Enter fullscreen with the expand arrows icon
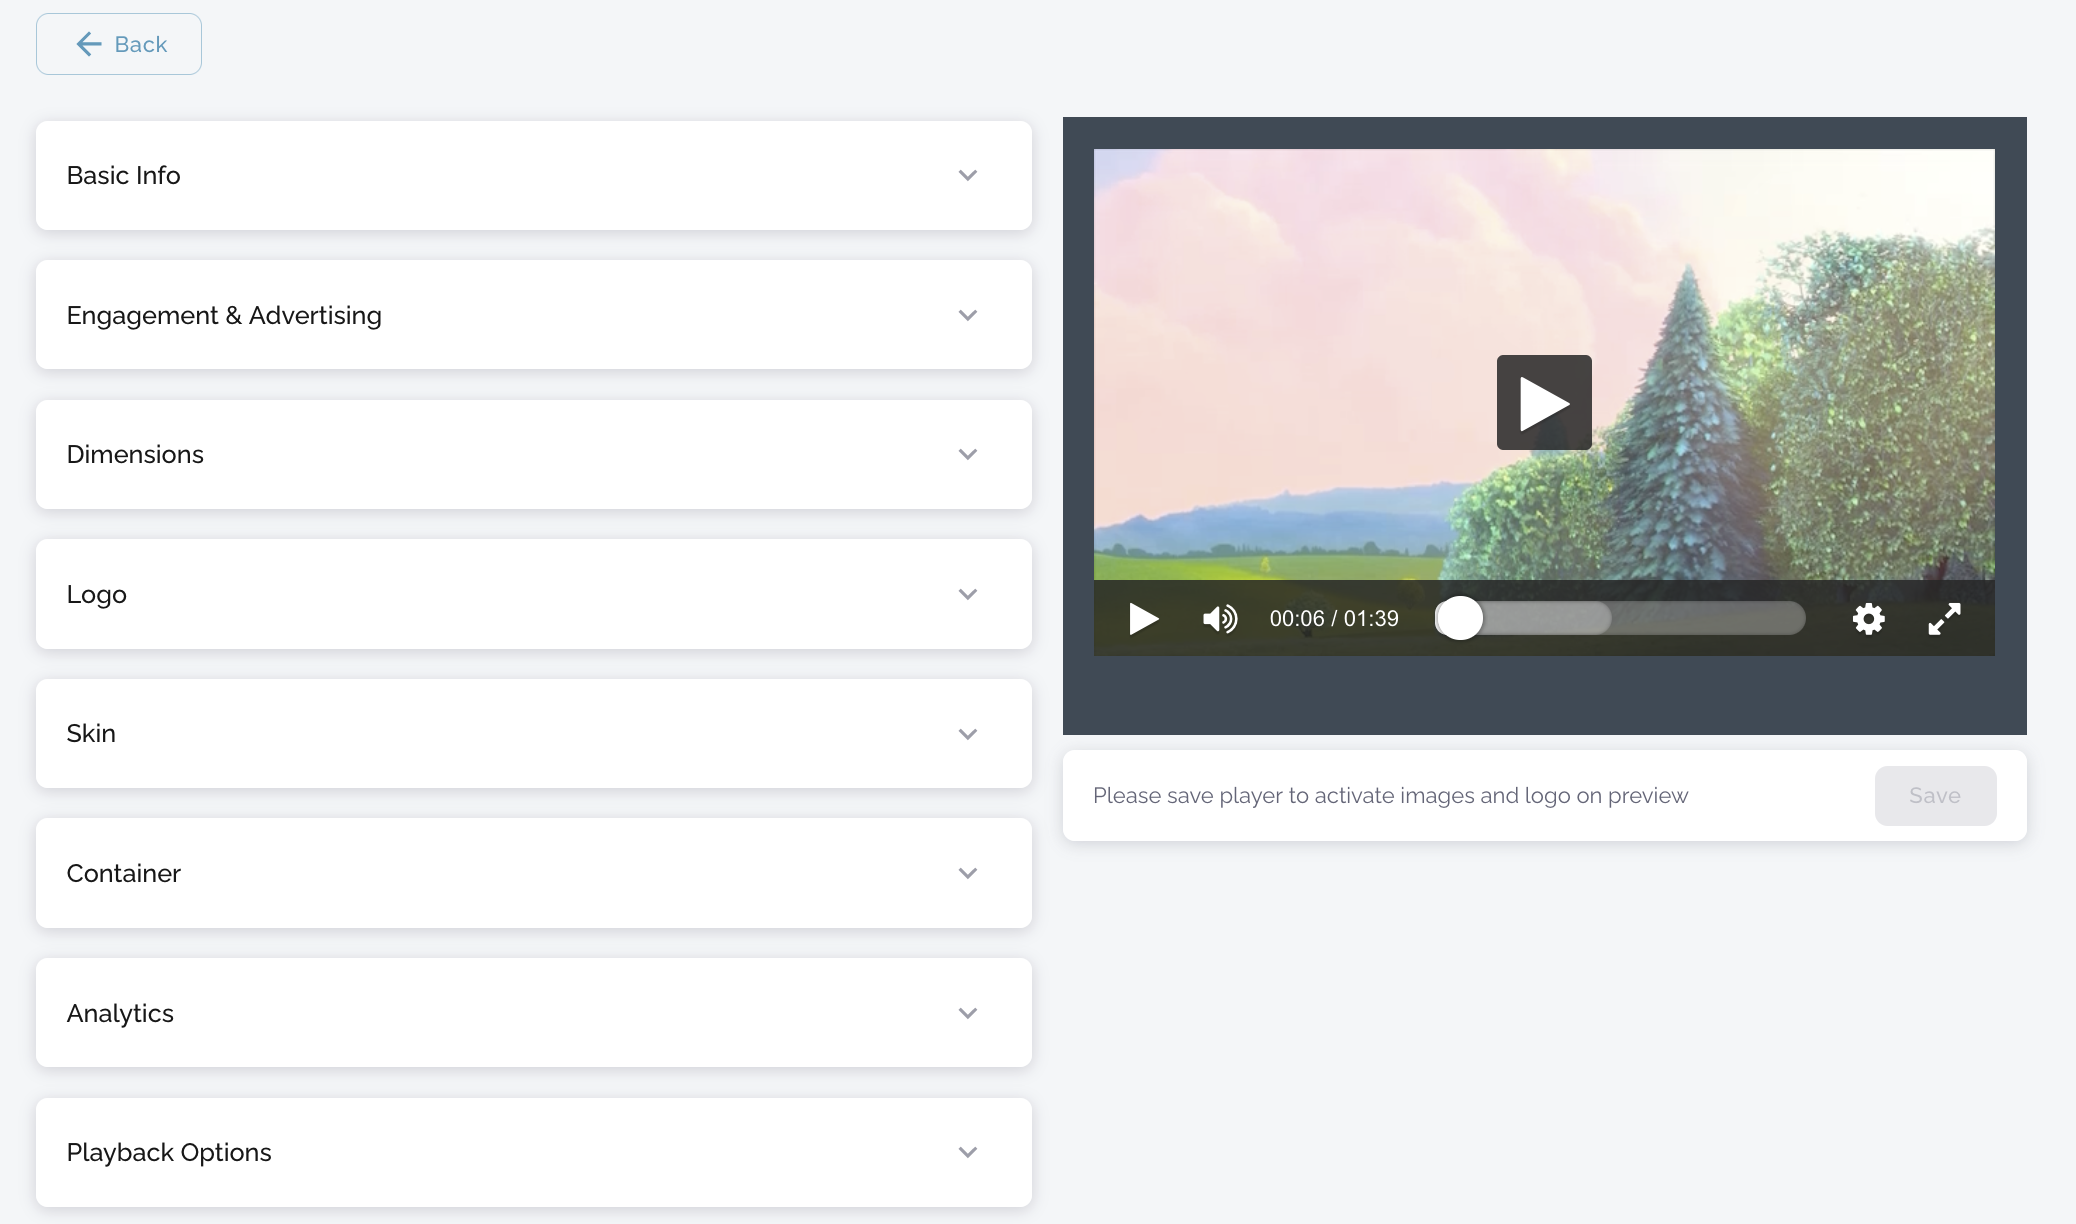 click(x=1944, y=619)
